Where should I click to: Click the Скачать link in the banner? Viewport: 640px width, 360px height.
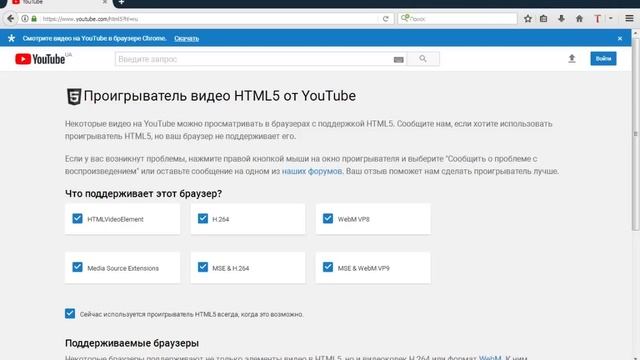click(x=187, y=38)
